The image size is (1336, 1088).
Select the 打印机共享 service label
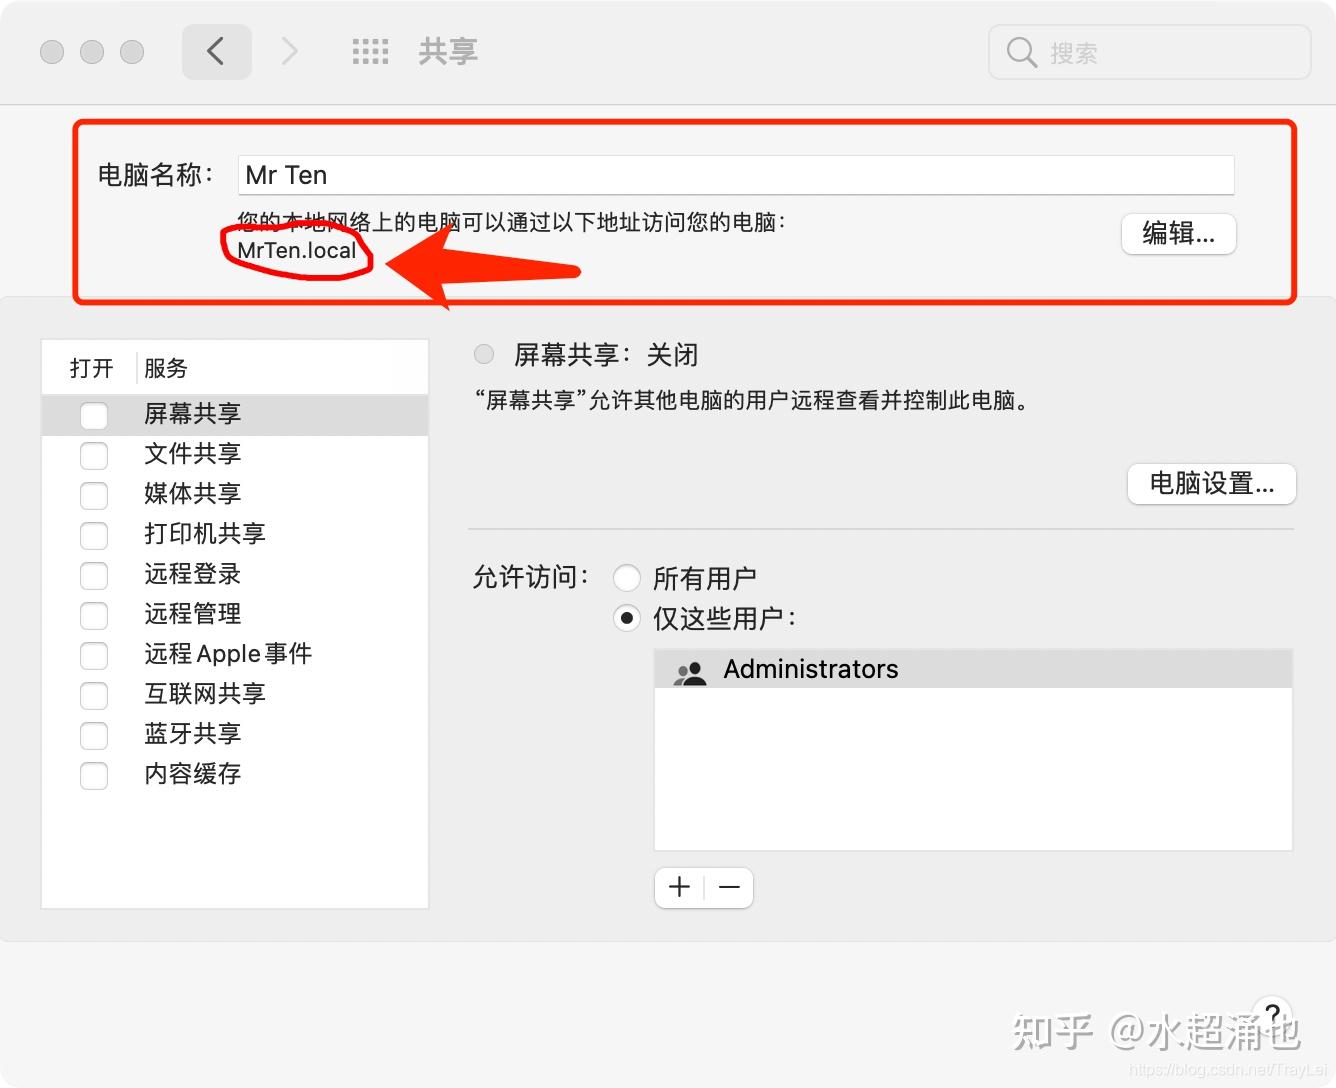(205, 534)
